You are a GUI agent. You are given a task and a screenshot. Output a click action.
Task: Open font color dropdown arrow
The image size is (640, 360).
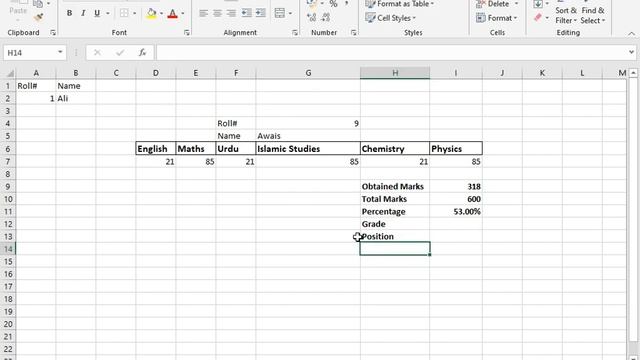click(182, 13)
